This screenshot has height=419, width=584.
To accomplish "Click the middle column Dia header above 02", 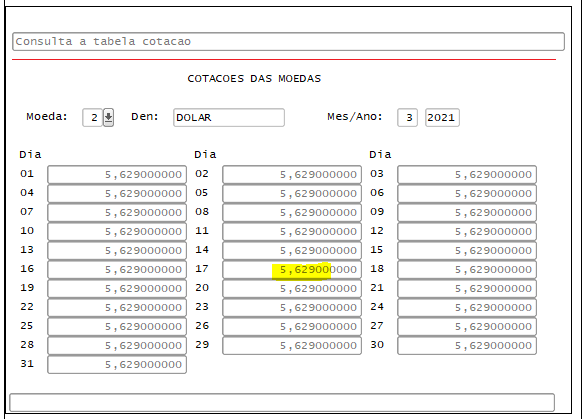I will 205,154.
